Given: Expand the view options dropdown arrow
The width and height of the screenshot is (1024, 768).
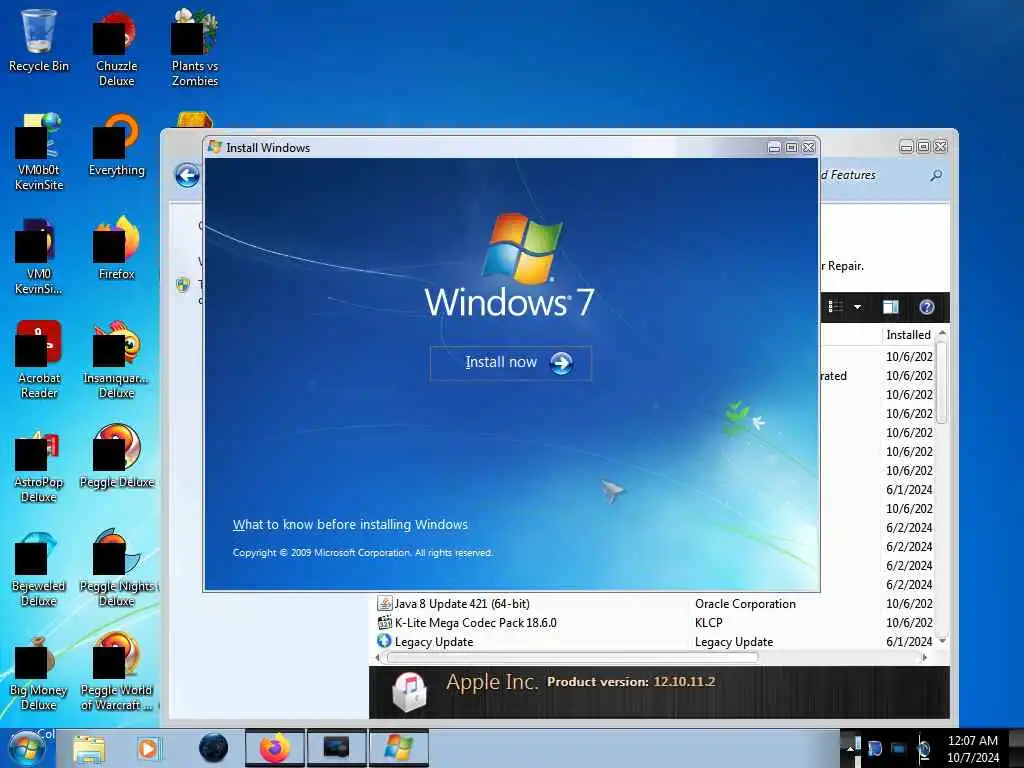Looking at the screenshot, I should (x=857, y=307).
